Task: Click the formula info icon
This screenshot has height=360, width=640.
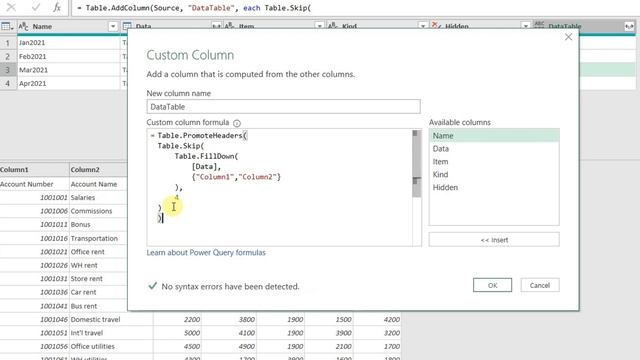Action: coord(237,123)
